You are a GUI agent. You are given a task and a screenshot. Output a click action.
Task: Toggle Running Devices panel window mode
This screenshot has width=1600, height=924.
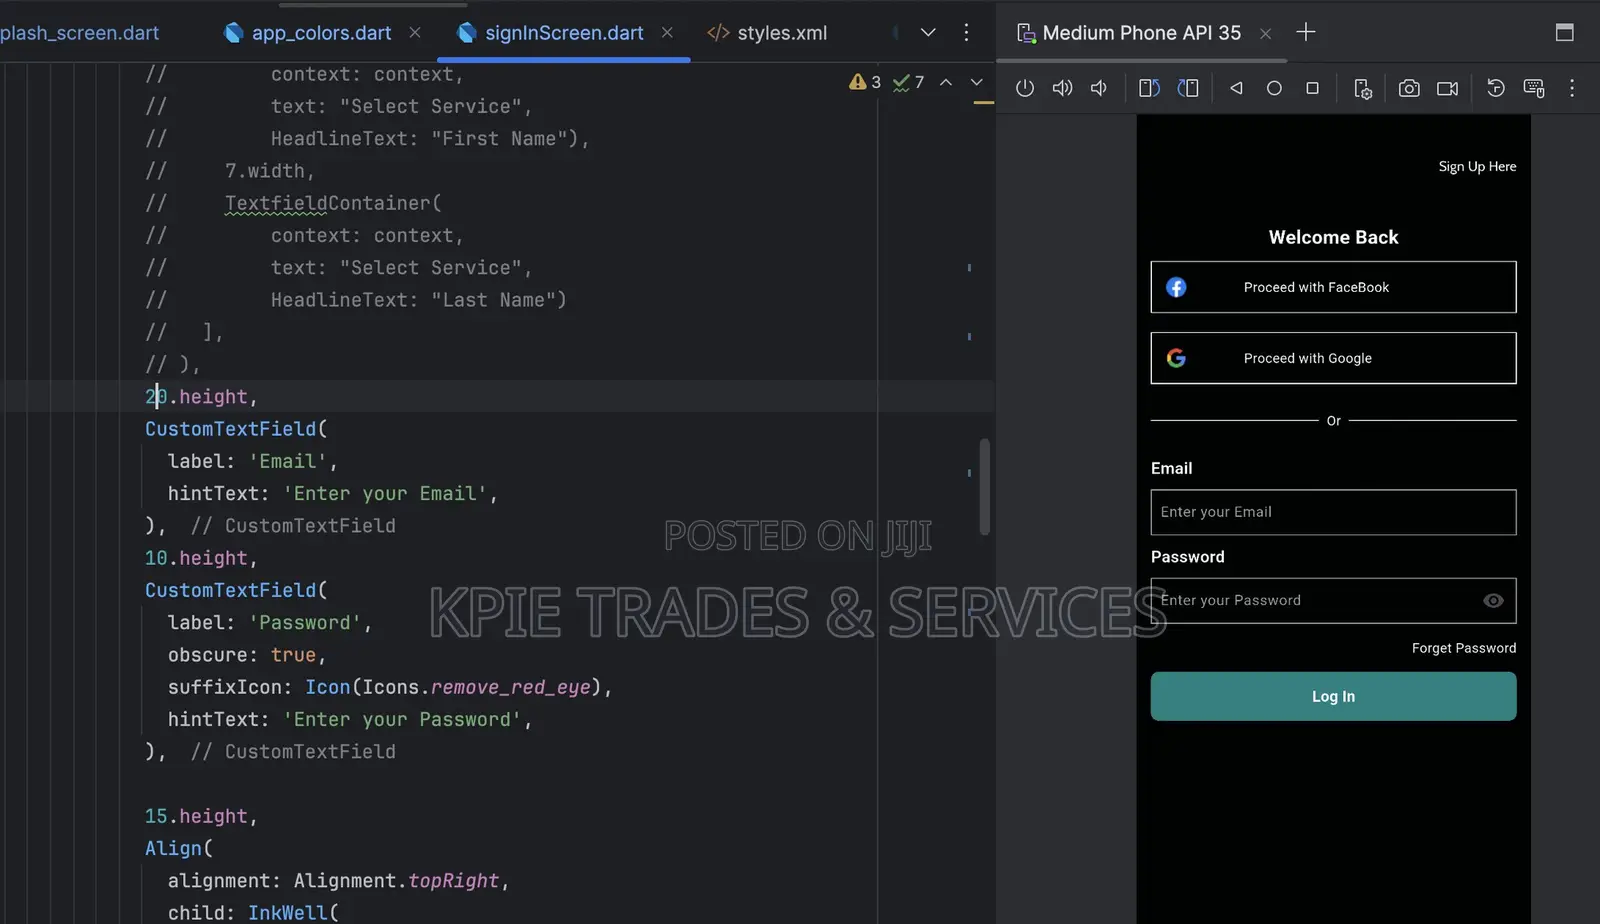1565,32
